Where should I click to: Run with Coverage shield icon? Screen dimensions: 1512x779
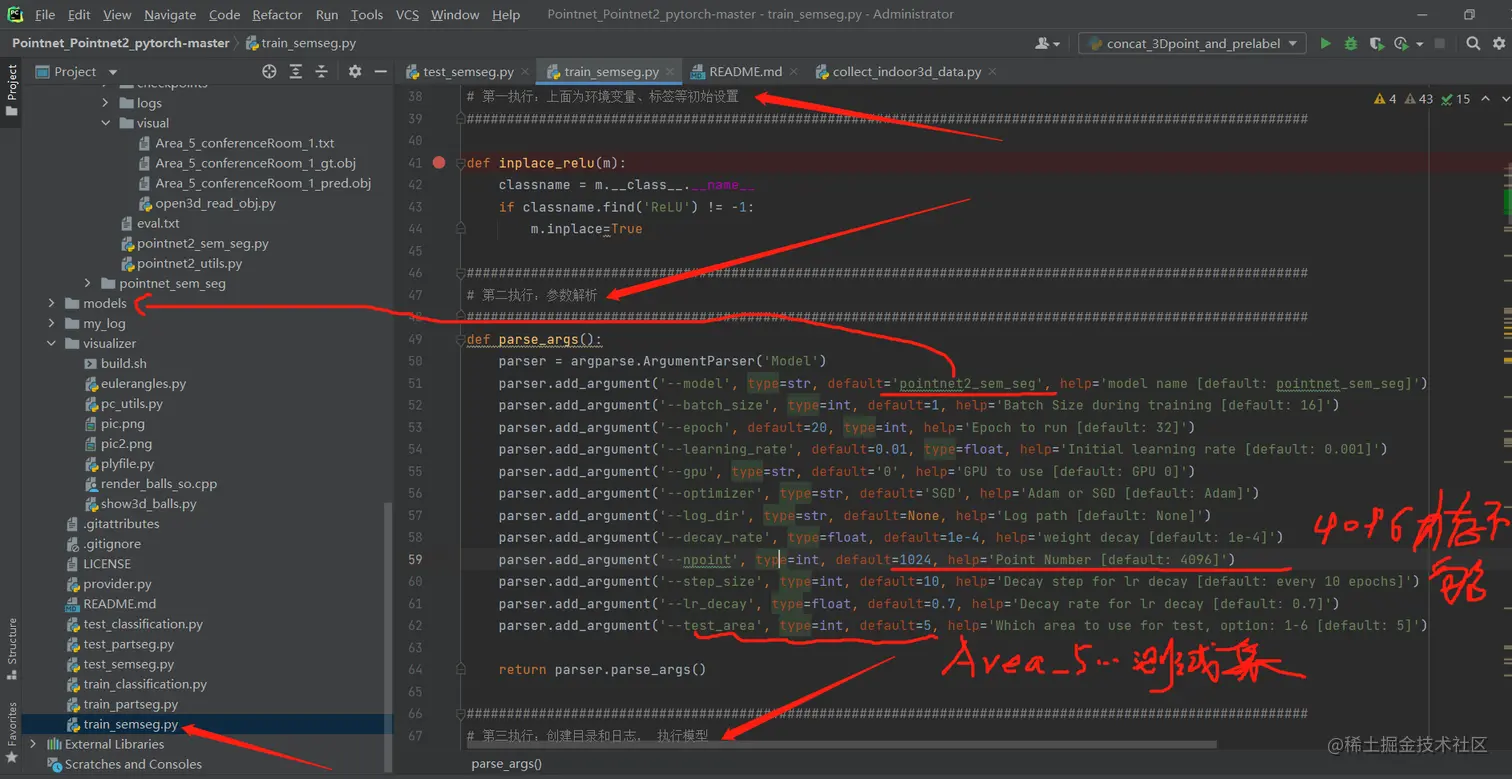[x=1376, y=44]
